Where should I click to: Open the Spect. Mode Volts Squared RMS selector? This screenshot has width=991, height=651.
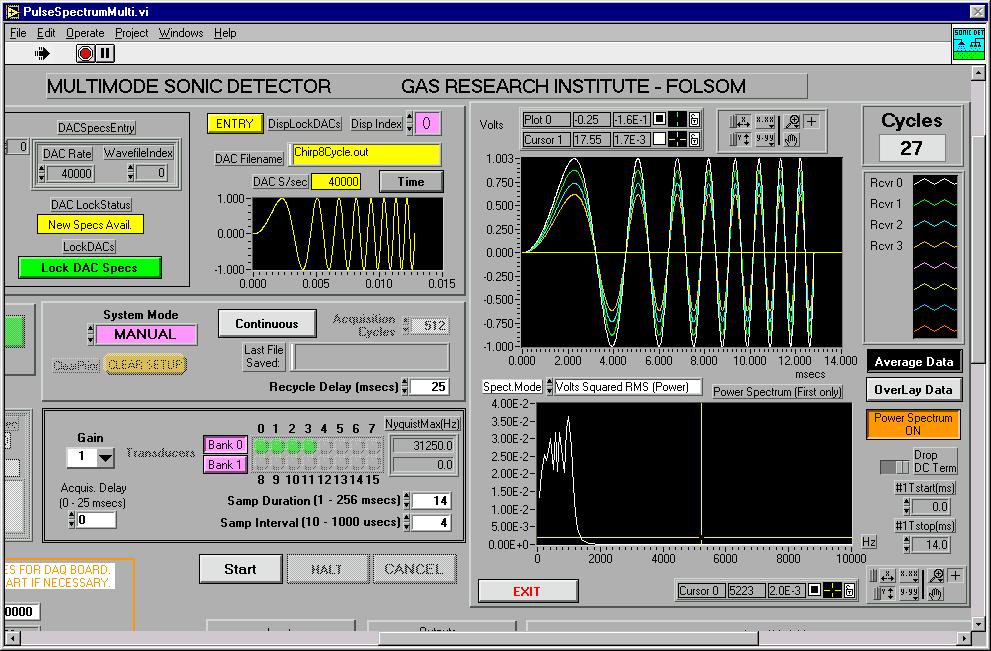(x=628, y=387)
